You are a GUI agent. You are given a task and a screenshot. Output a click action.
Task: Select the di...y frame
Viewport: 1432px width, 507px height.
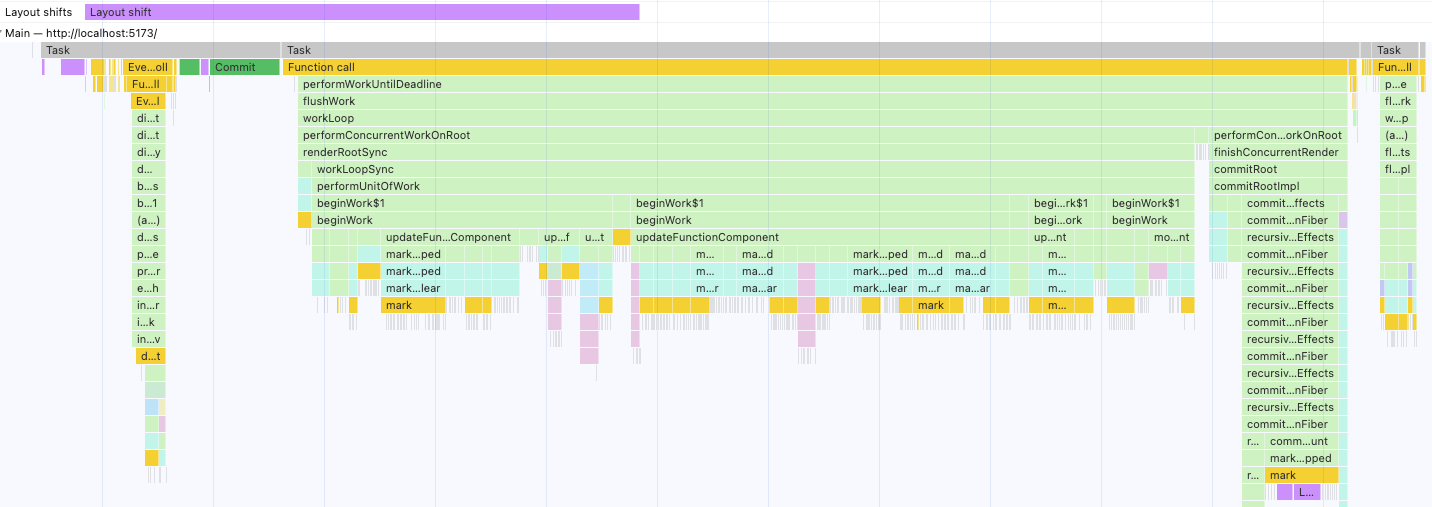[149, 152]
